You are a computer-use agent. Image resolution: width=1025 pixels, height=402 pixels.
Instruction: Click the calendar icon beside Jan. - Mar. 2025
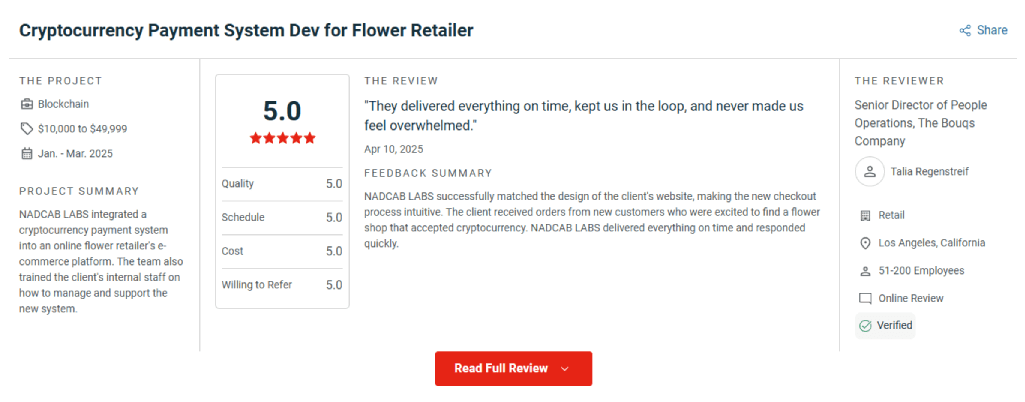click(x=27, y=154)
